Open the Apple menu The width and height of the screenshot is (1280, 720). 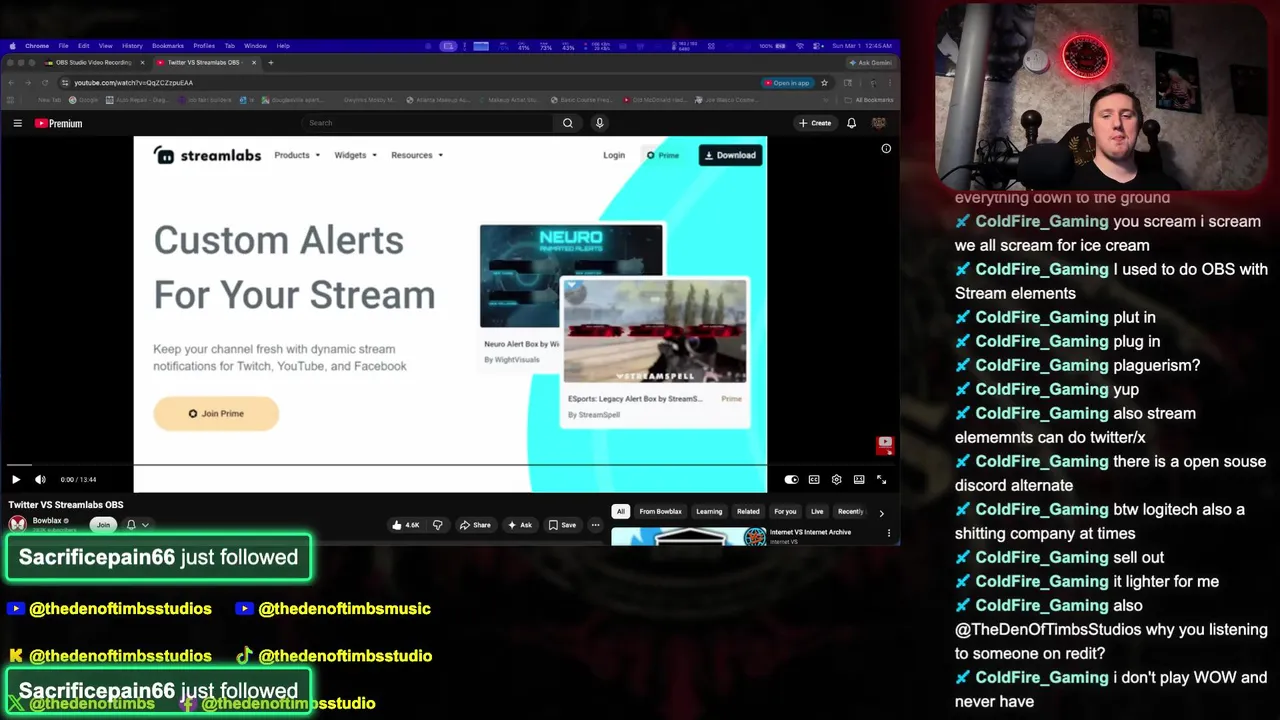13,46
